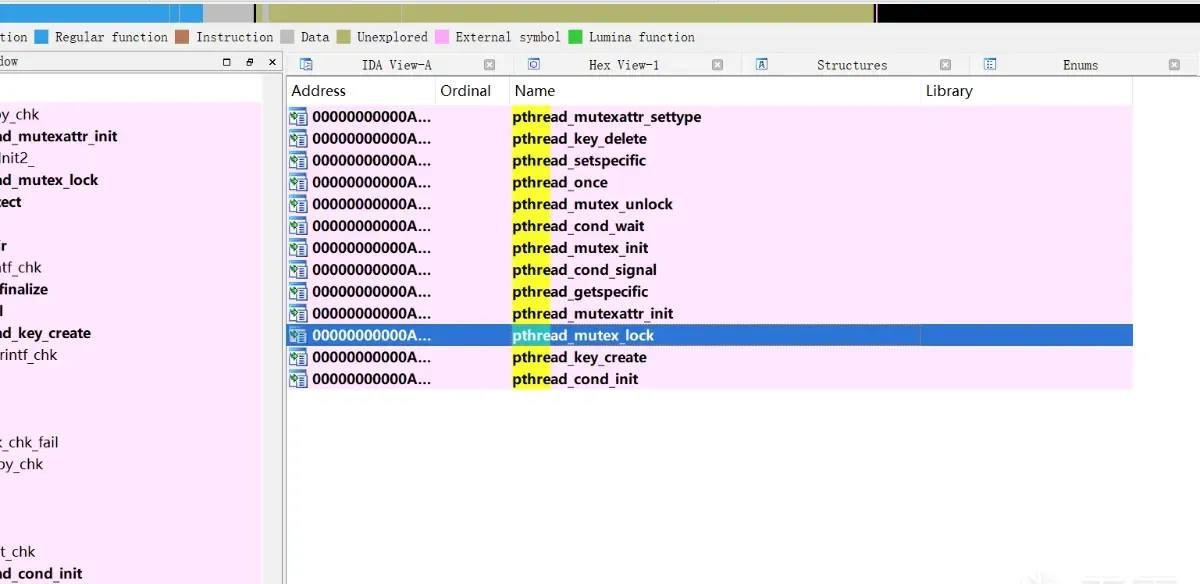
Task: Close the Hex View-1 tab
Action: [x=717, y=65]
